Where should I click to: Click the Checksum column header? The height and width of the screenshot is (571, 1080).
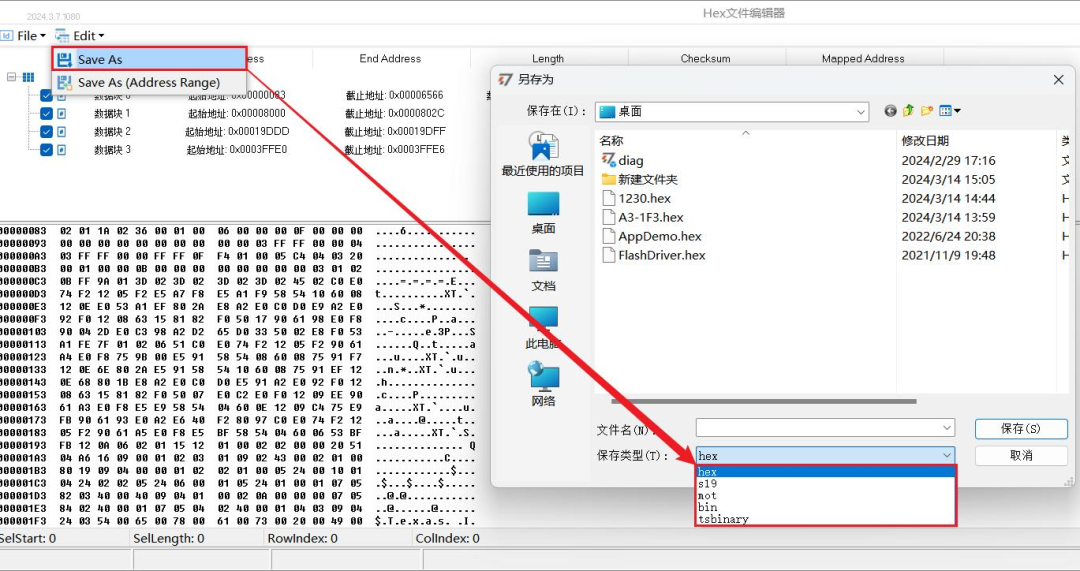pyautogui.click(x=705, y=59)
